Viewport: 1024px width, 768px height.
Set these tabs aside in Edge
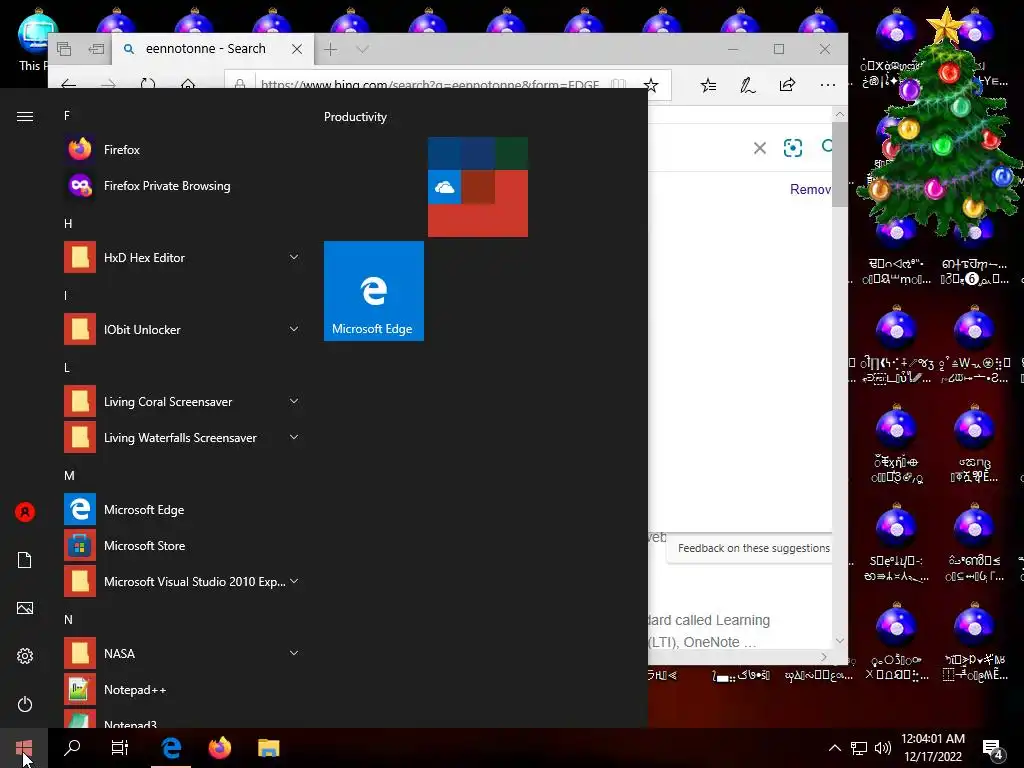(x=96, y=49)
